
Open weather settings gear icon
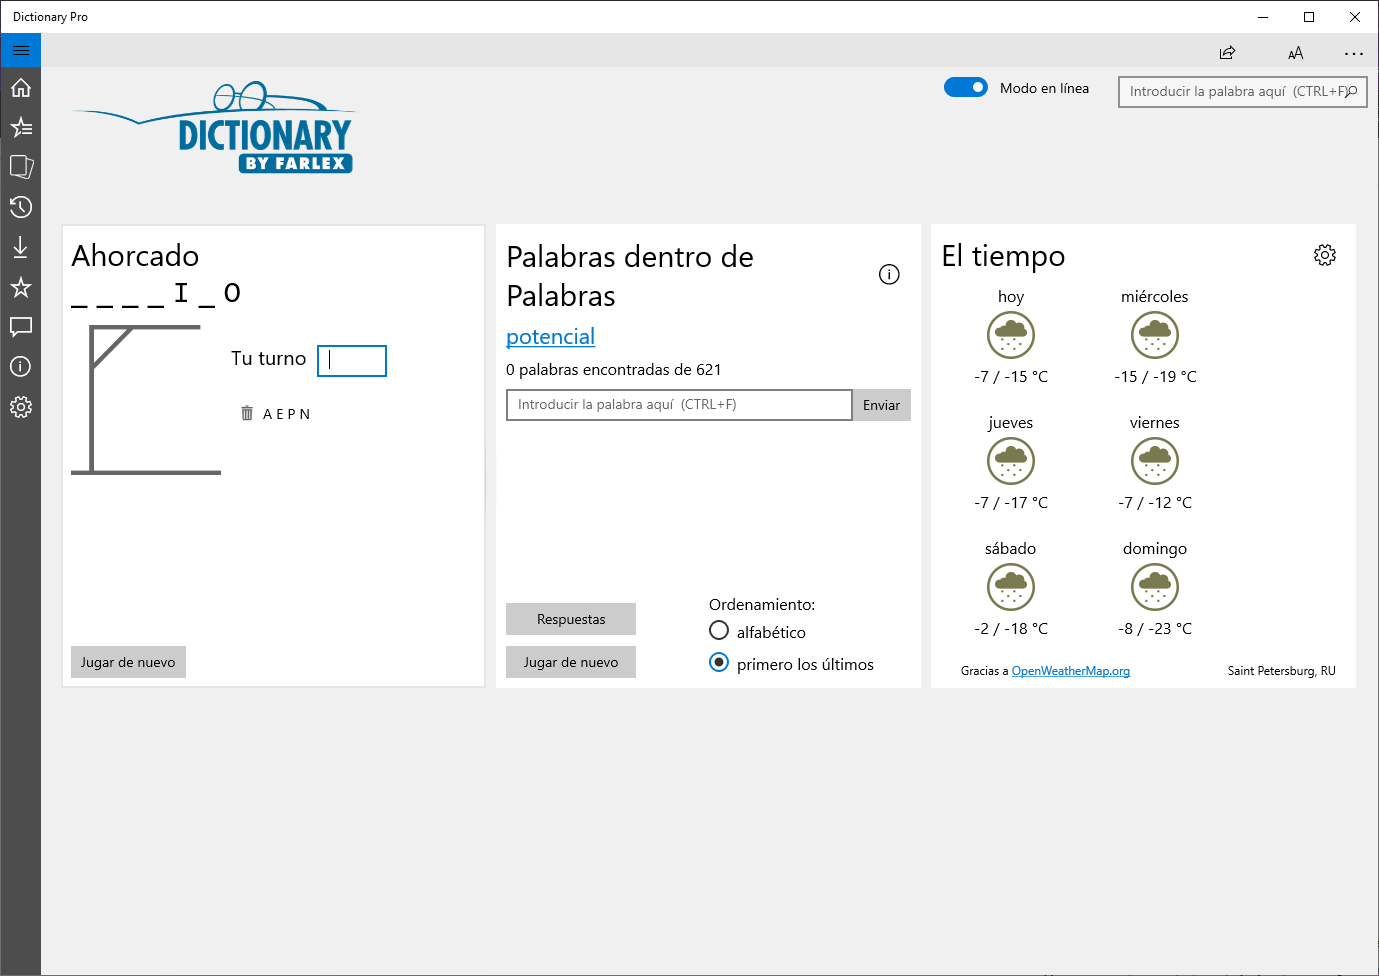click(1325, 255)
